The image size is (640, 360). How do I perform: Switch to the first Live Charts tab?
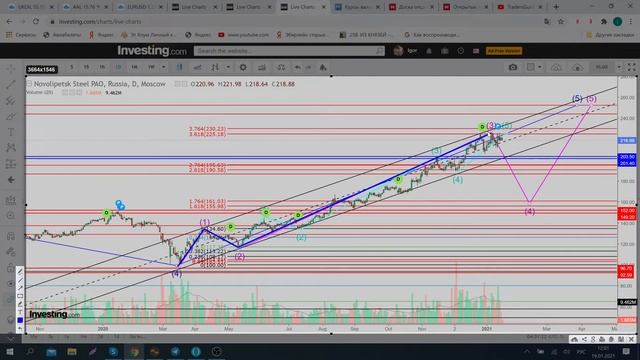194,7
